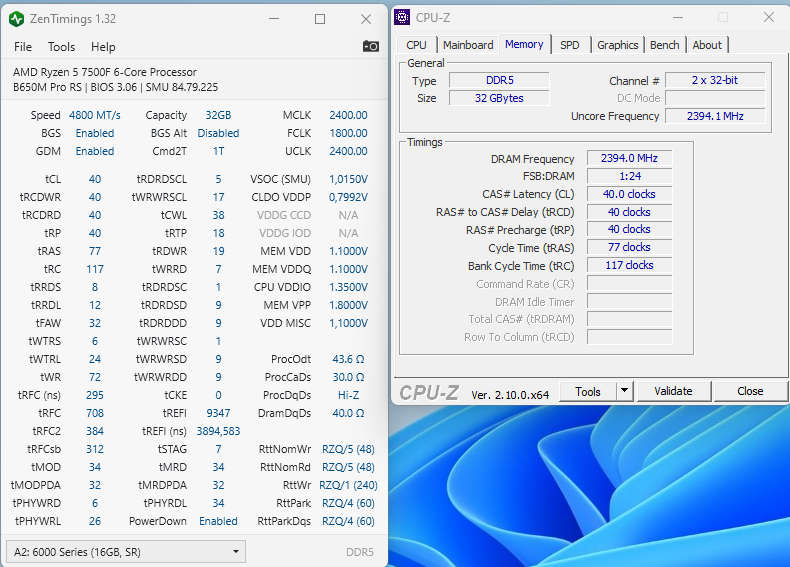Click the DRAM Frequency field 2394.0 MHz
This screenshot has width=790, height=567.
click(x=629, y=158)
